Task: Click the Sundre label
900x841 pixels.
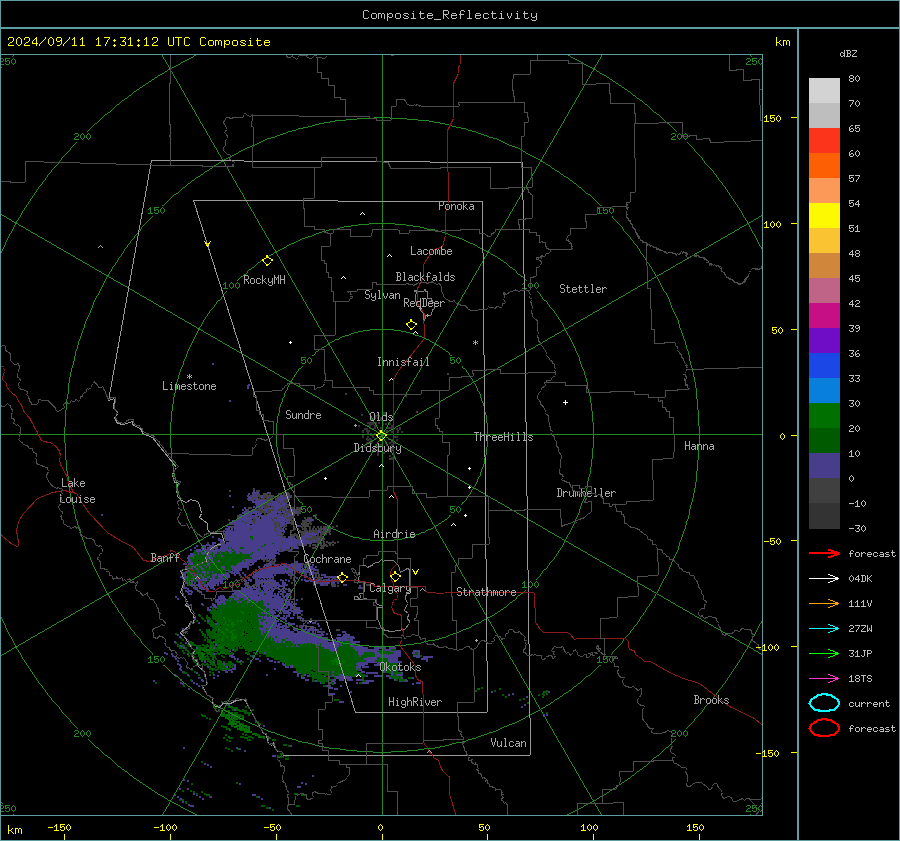Action: pyautogui.click(x=303, y=415)
